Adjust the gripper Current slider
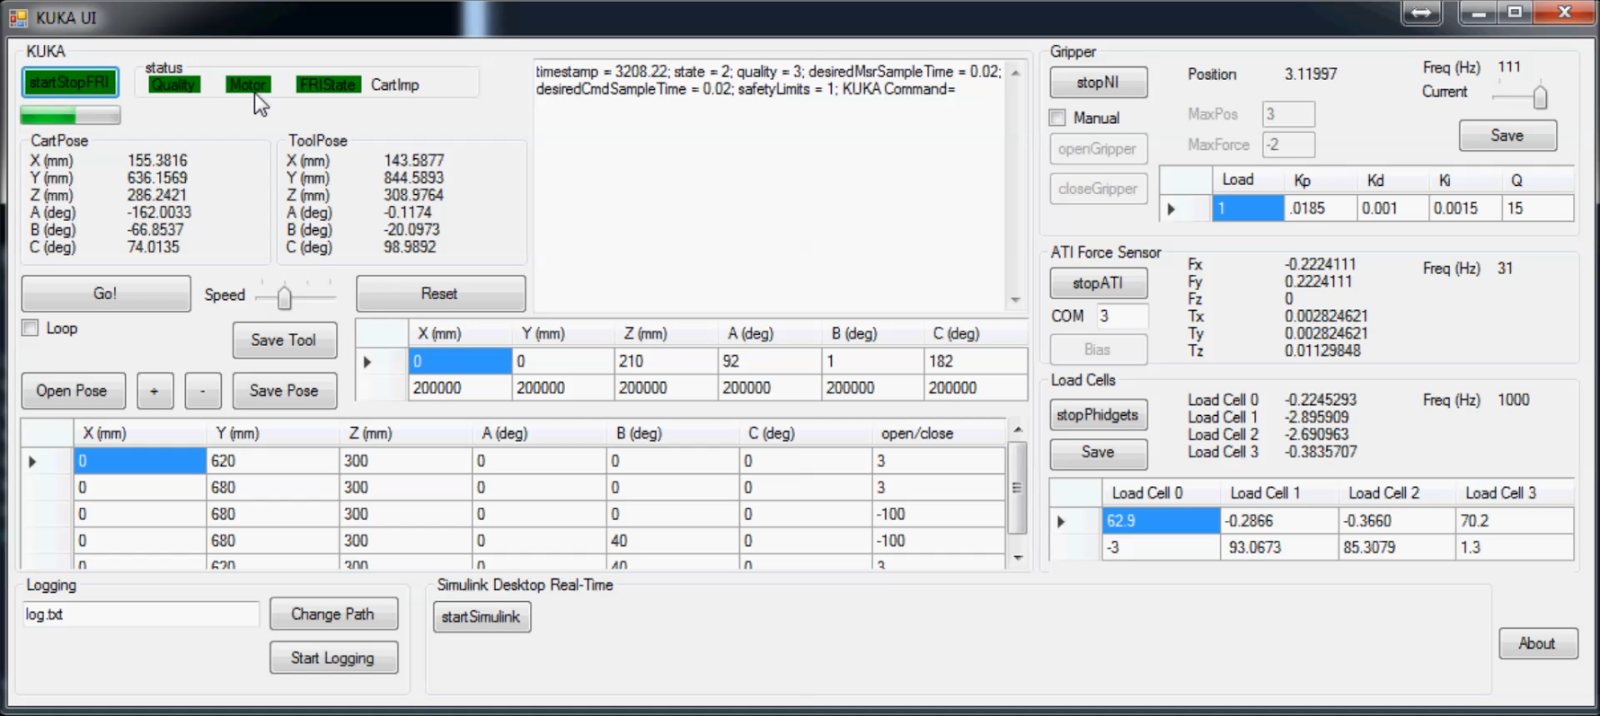The height and width of the screenshot is (716, 1600). 1540,96
